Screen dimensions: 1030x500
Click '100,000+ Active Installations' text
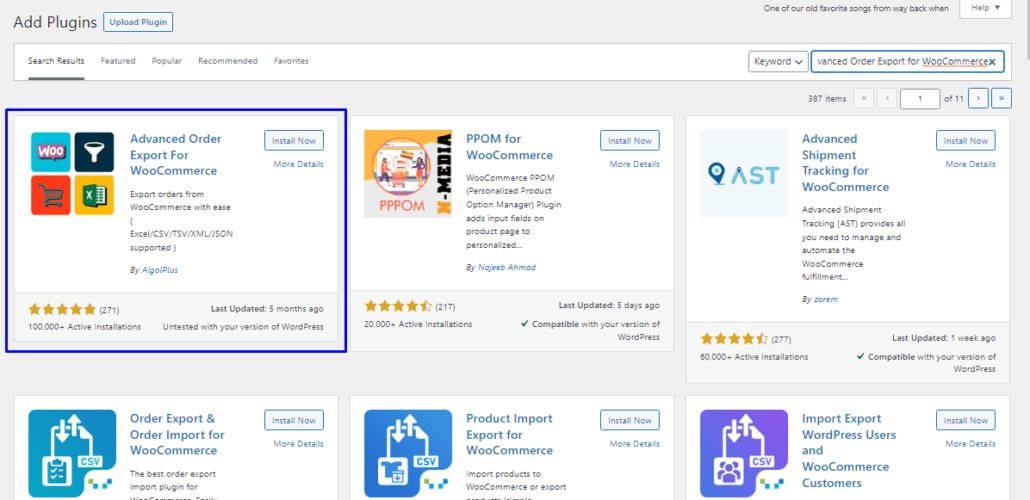click(85, 327)
